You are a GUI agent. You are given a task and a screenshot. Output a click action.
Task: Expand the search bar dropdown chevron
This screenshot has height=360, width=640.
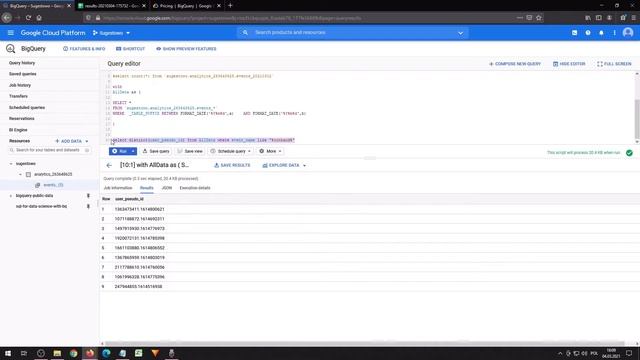point(460,33)
